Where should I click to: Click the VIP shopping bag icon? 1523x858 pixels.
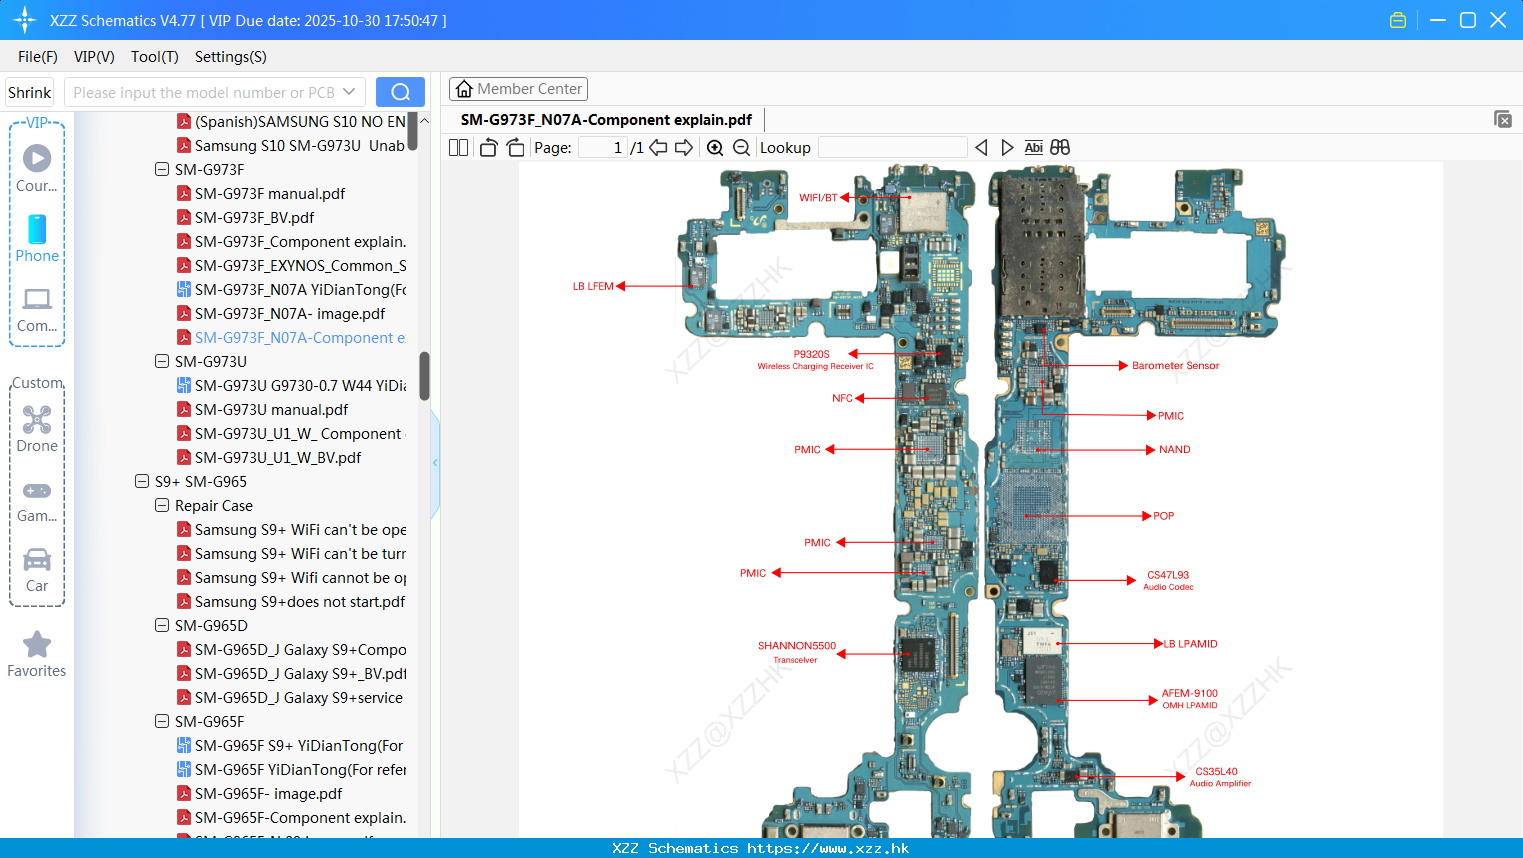point(1398,20)
